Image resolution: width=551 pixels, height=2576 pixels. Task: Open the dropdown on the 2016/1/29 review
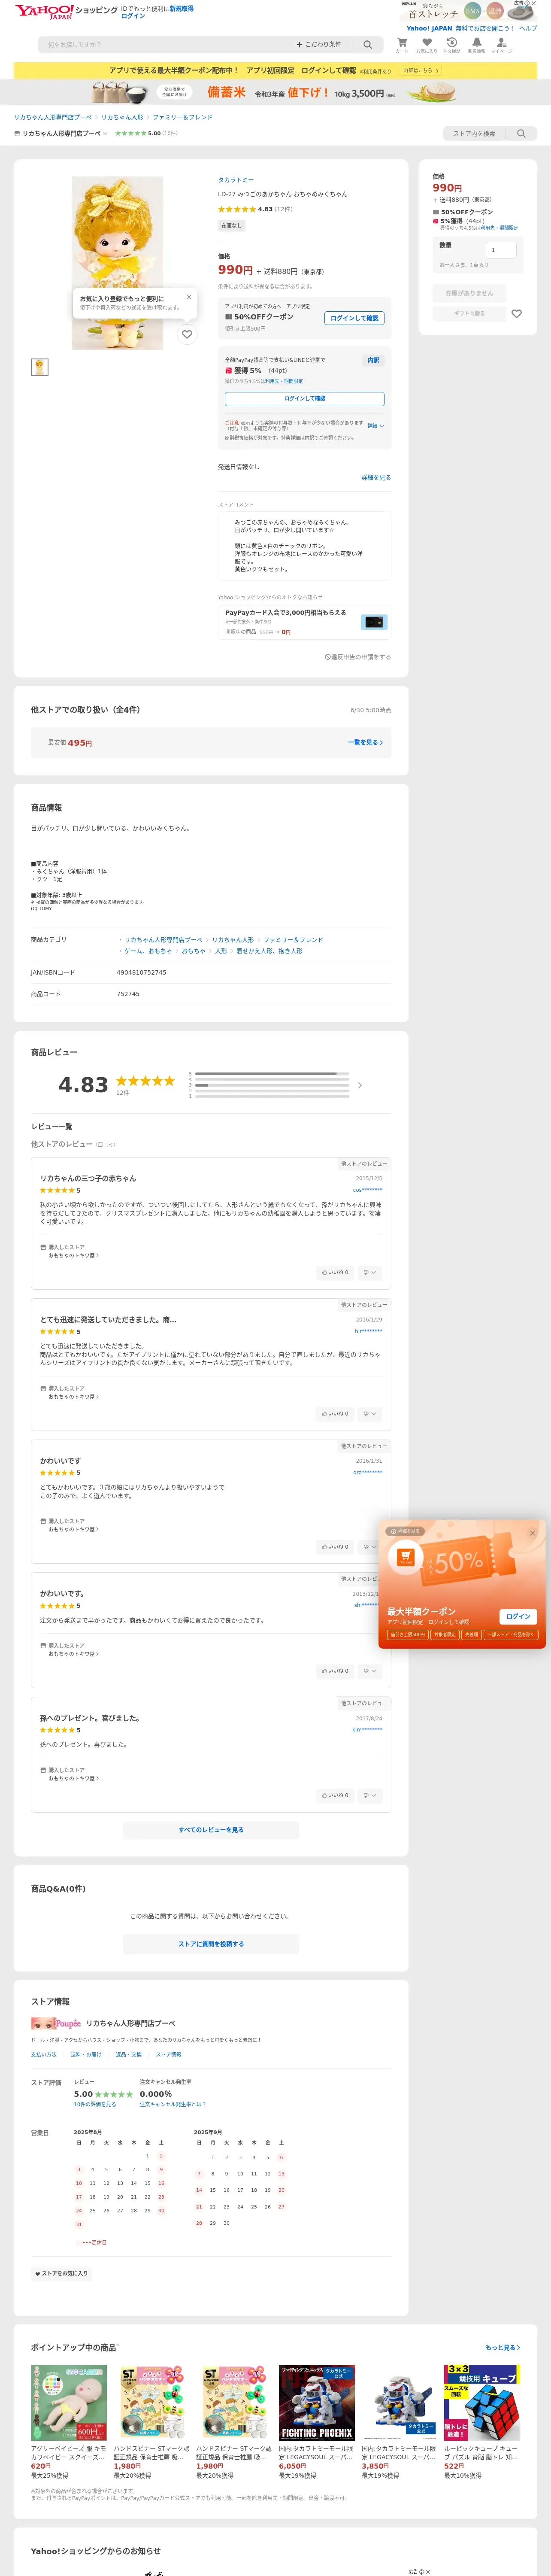(x=369, y=1413)
